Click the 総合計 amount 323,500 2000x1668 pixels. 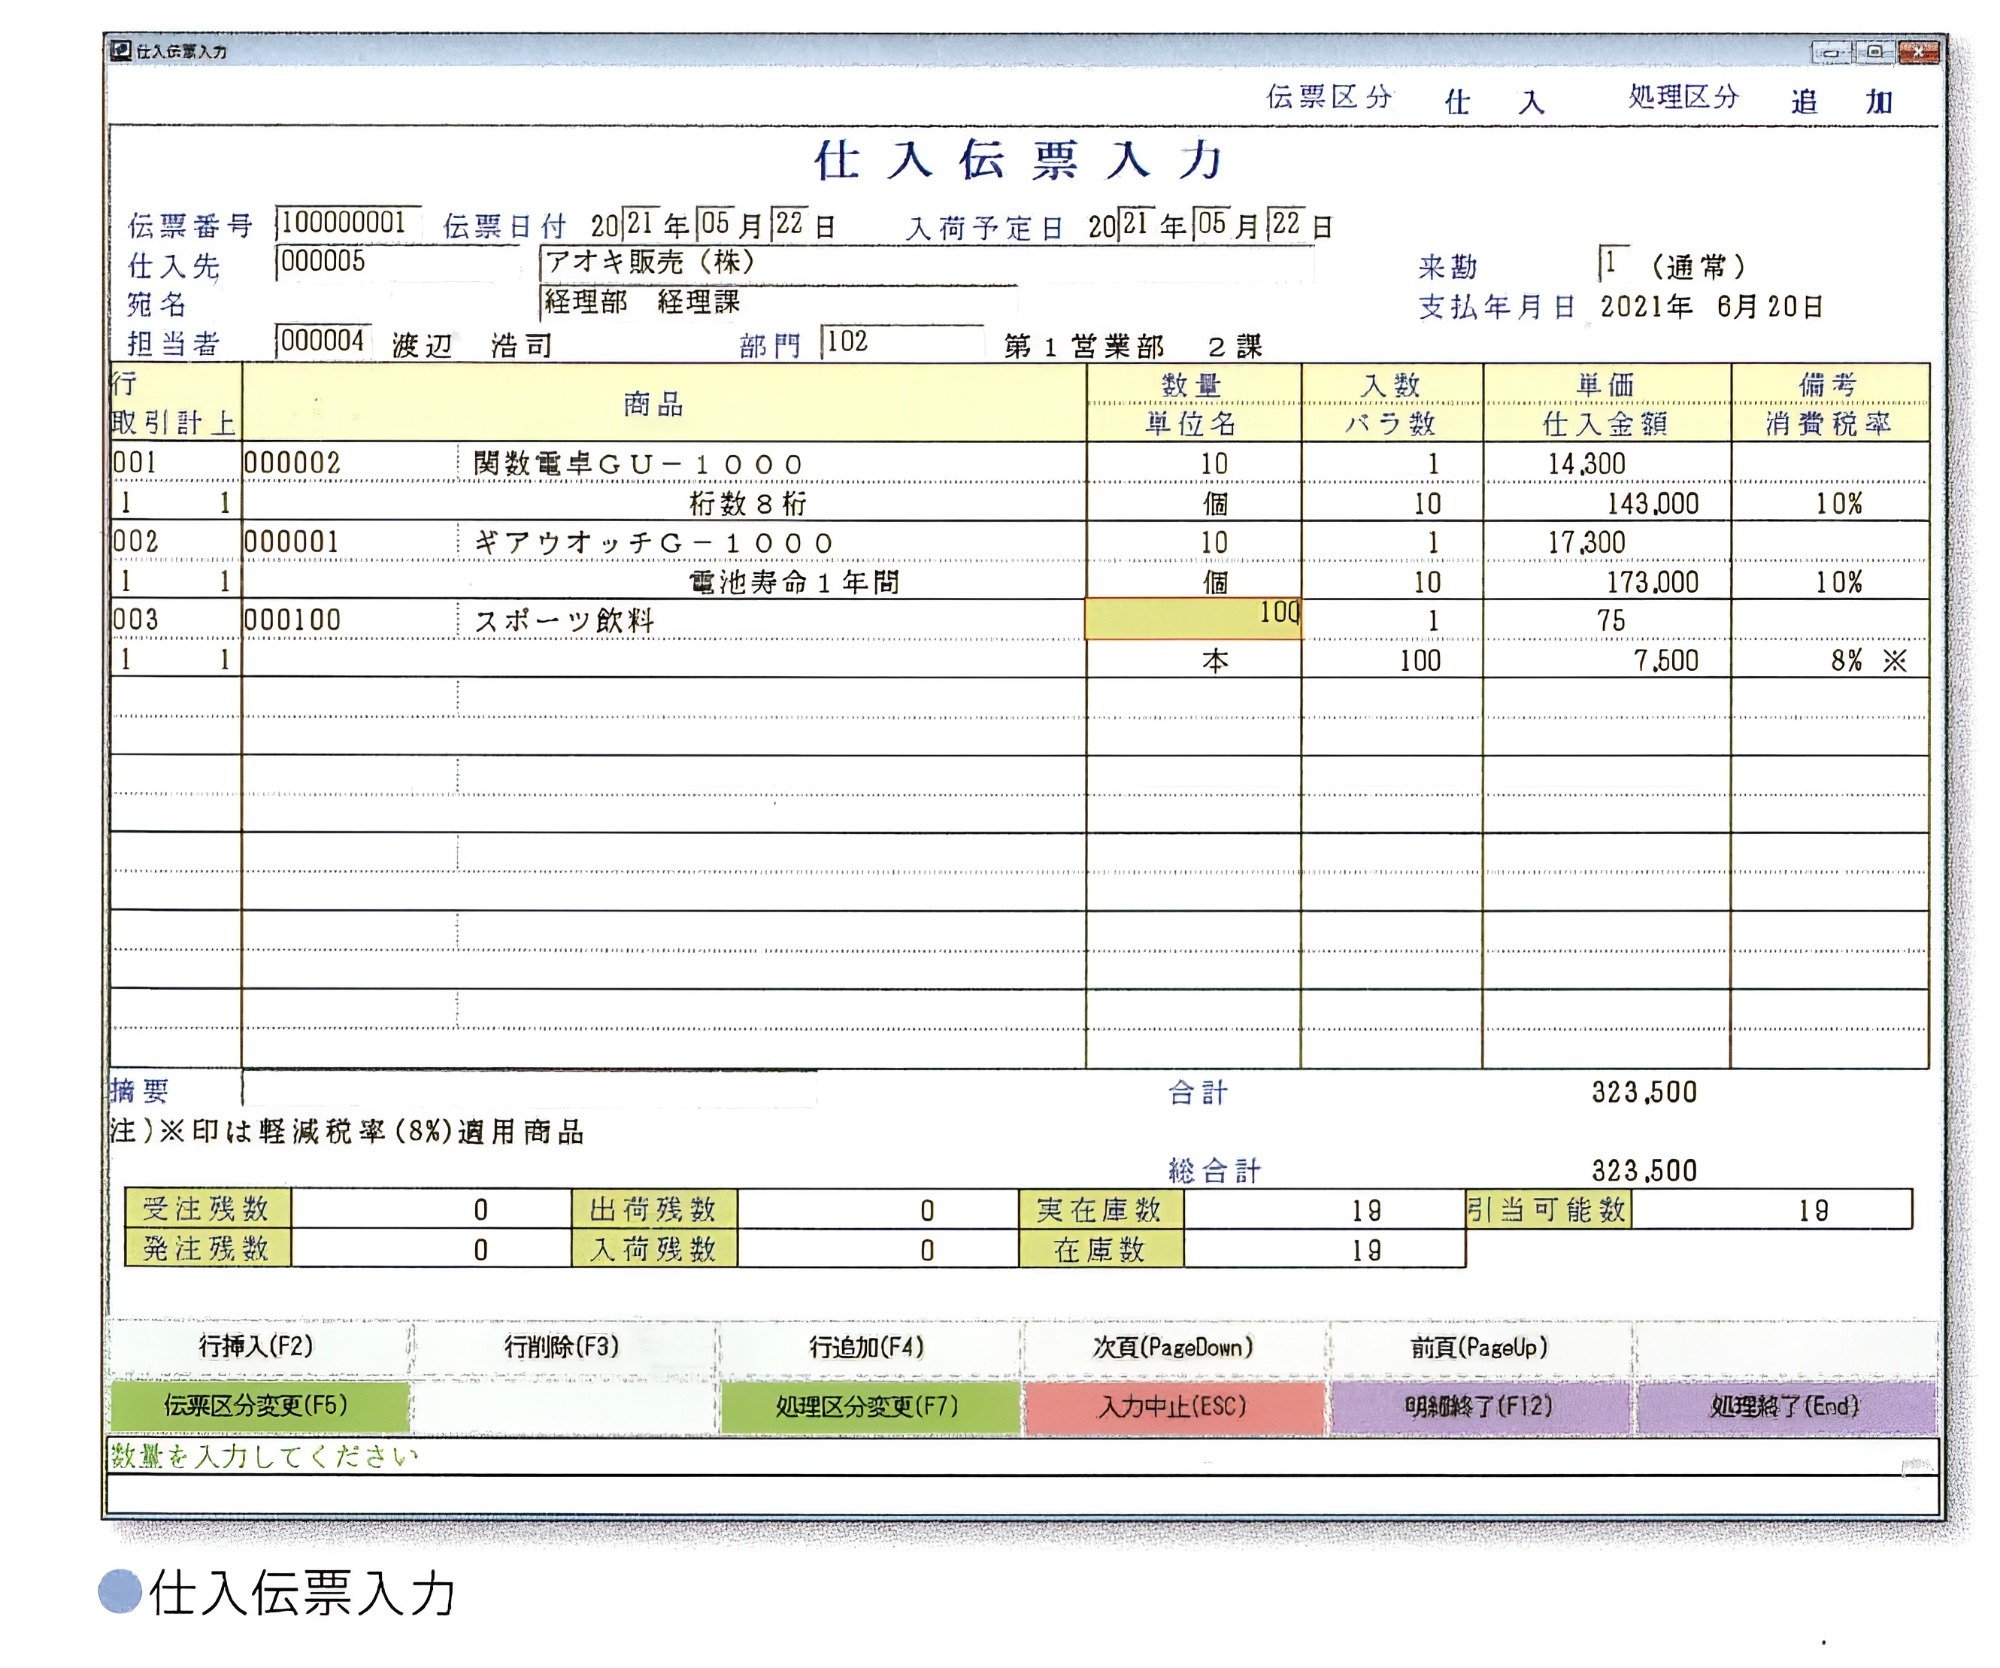[x=1644, y=1170]
